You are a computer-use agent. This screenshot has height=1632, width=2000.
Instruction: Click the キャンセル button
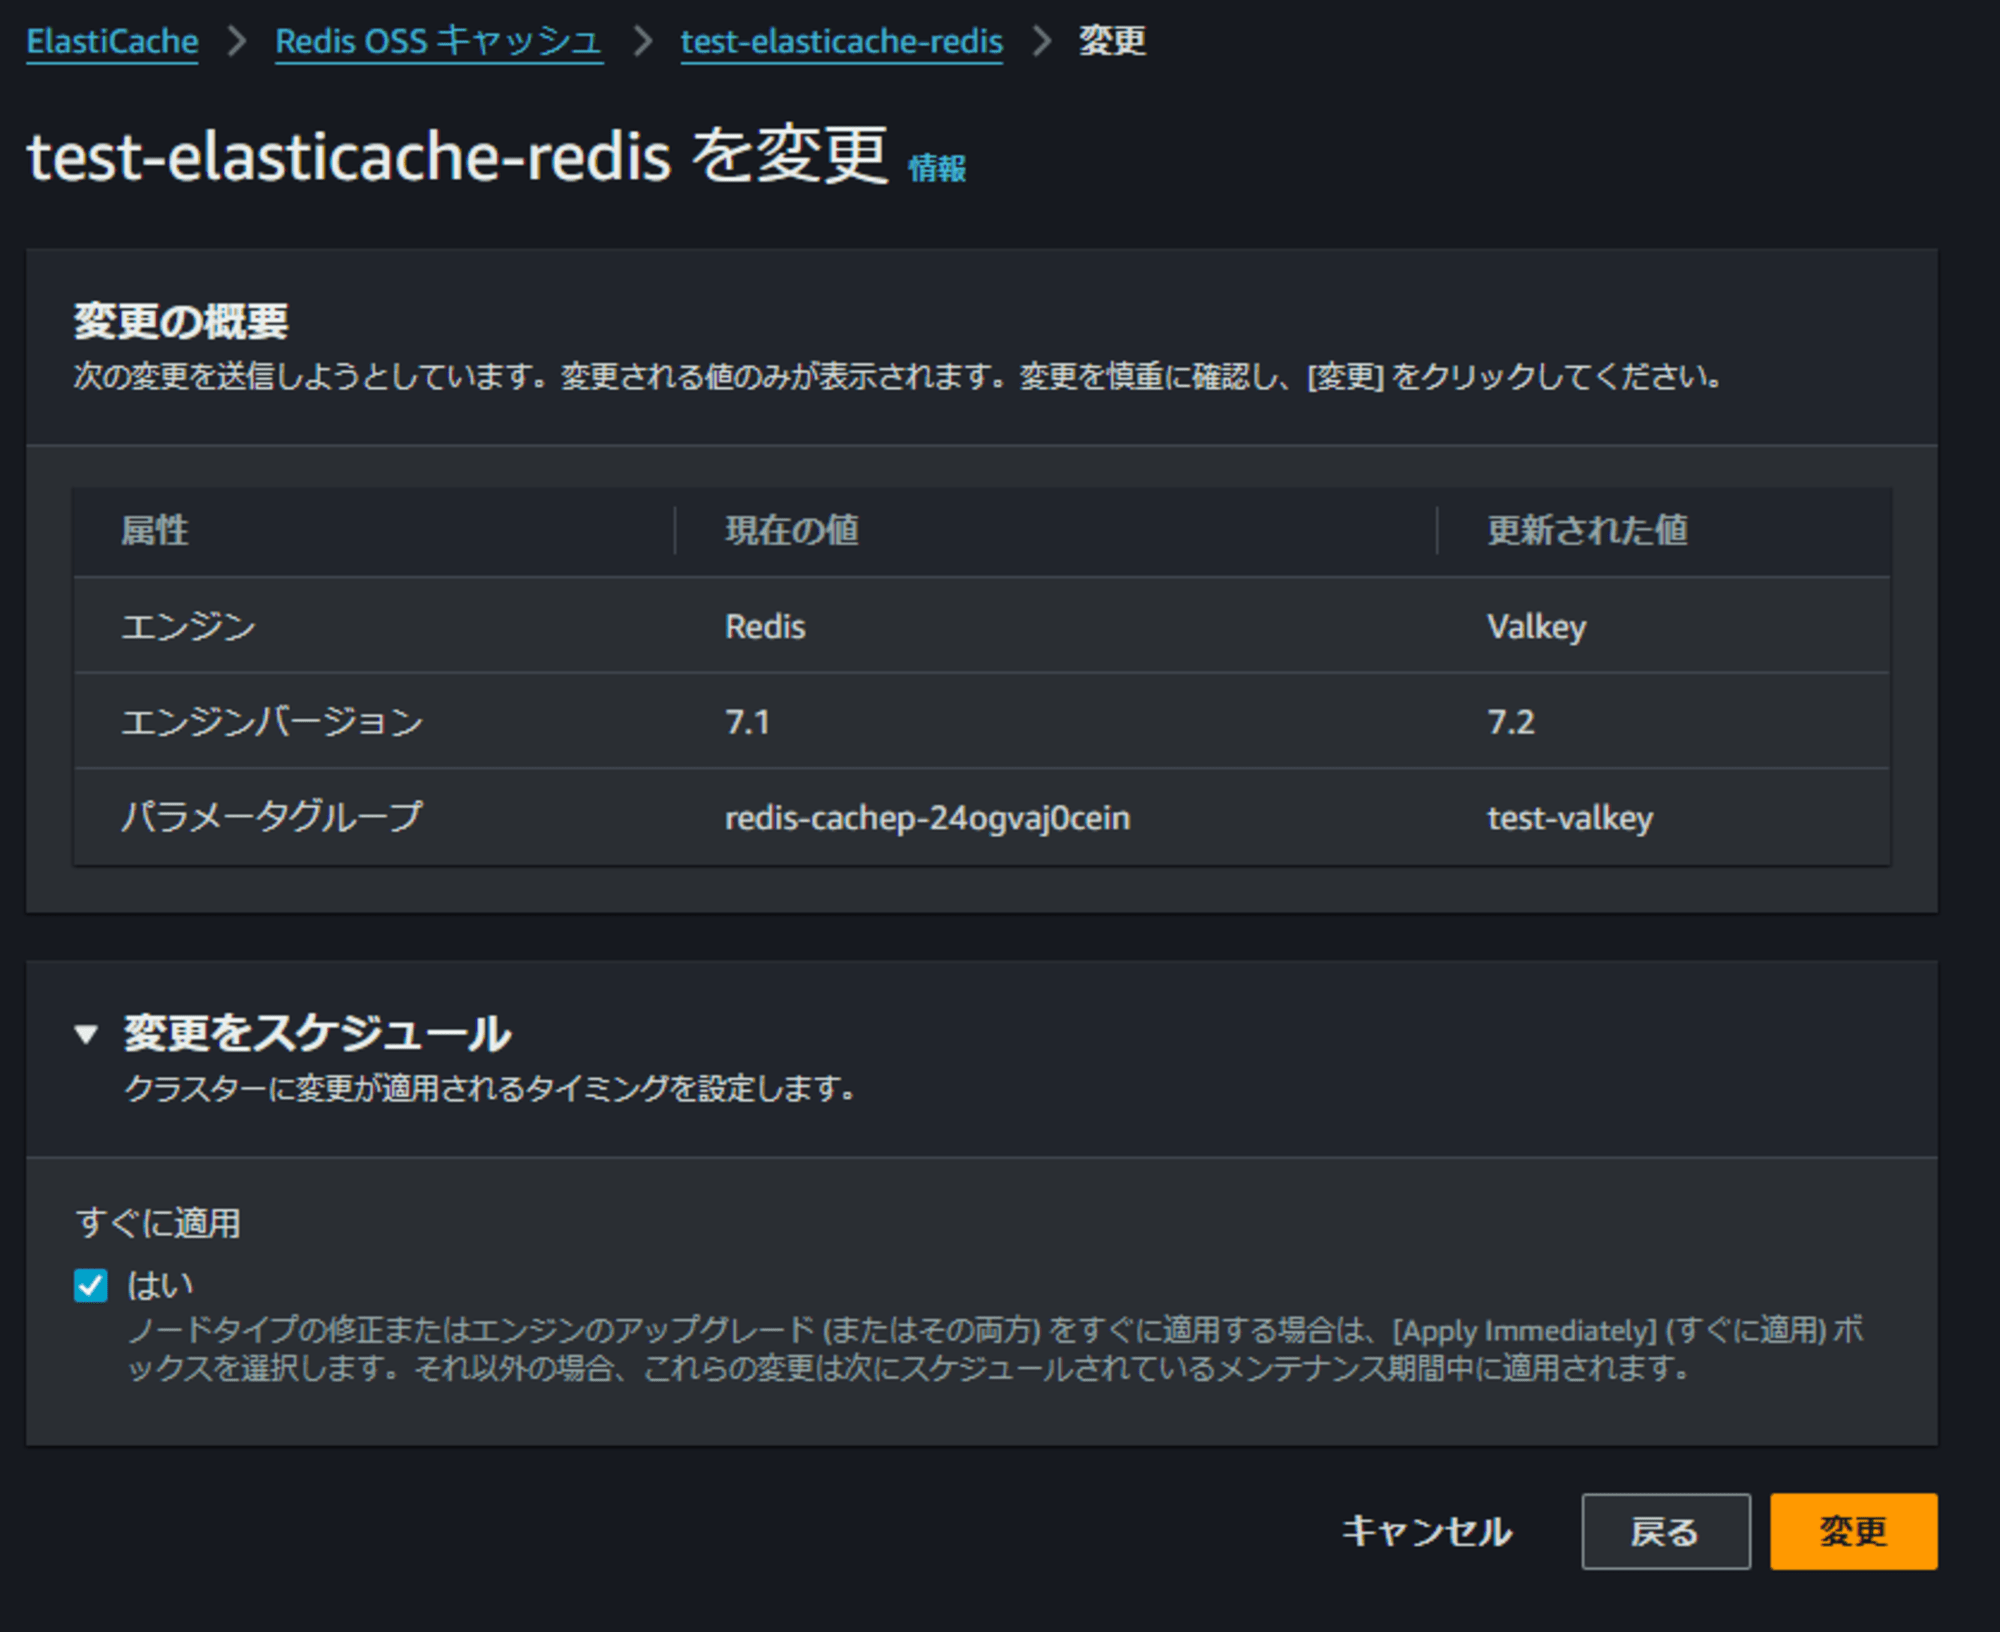coord(1427,1531)
